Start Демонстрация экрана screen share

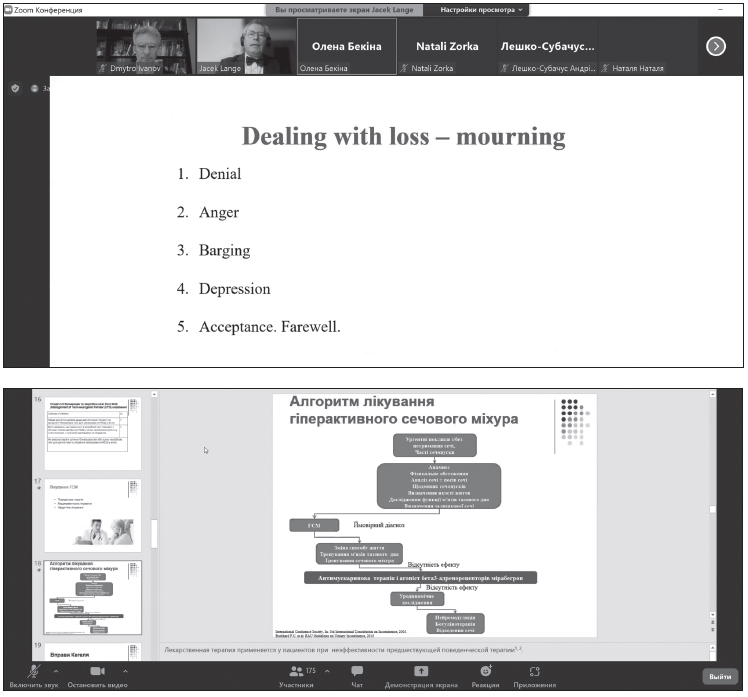point(421,671)
